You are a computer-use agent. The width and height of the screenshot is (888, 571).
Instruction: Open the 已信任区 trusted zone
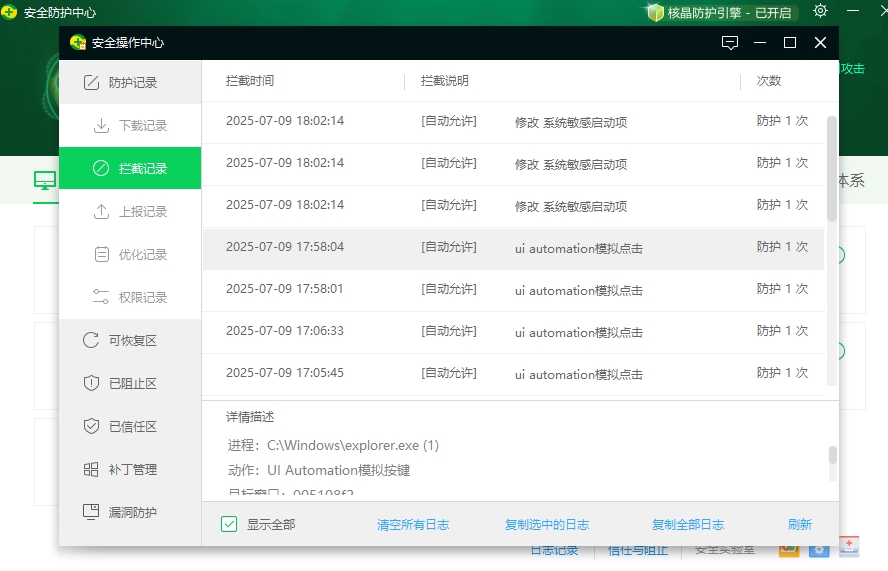pyautogui.click(x=132, y=427)
